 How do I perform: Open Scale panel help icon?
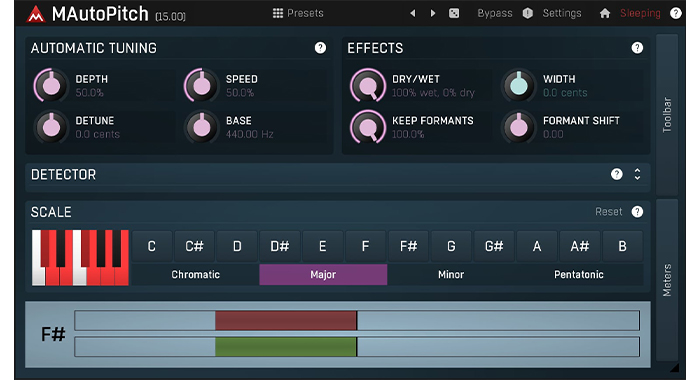(637, 212)
